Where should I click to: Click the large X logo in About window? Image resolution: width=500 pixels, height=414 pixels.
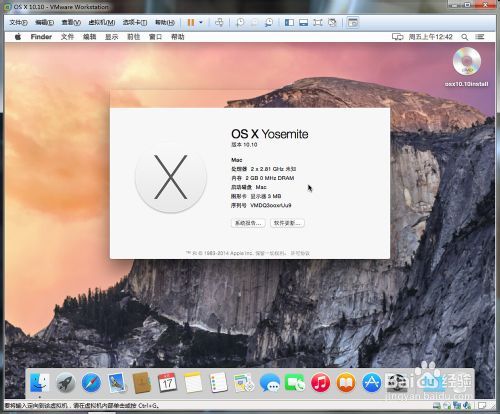click(171, 177)
